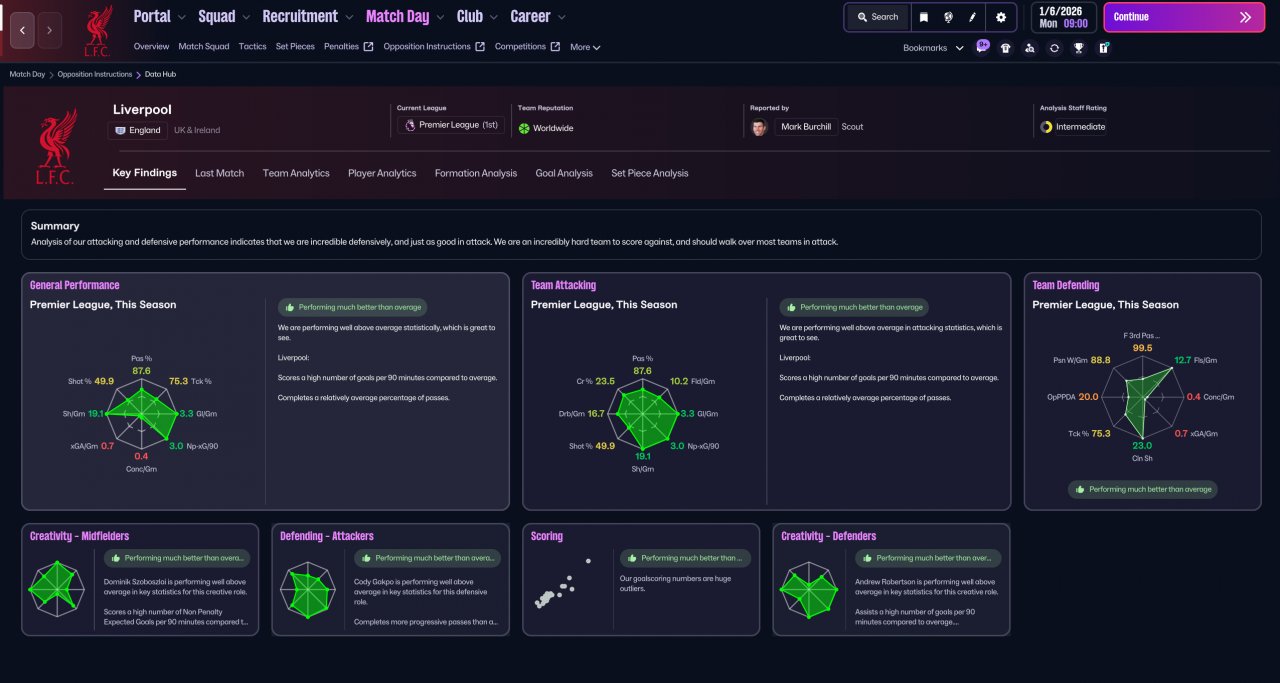Click Opposition Instructions in the breadcrumb

tap(94, 74)
